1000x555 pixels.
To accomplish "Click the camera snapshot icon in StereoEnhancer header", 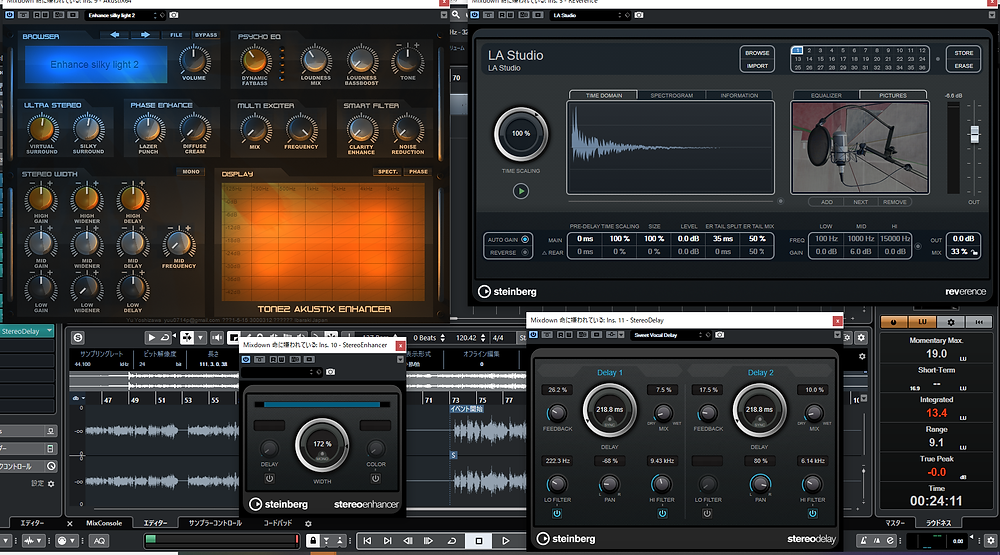I will tap(330, 371).
